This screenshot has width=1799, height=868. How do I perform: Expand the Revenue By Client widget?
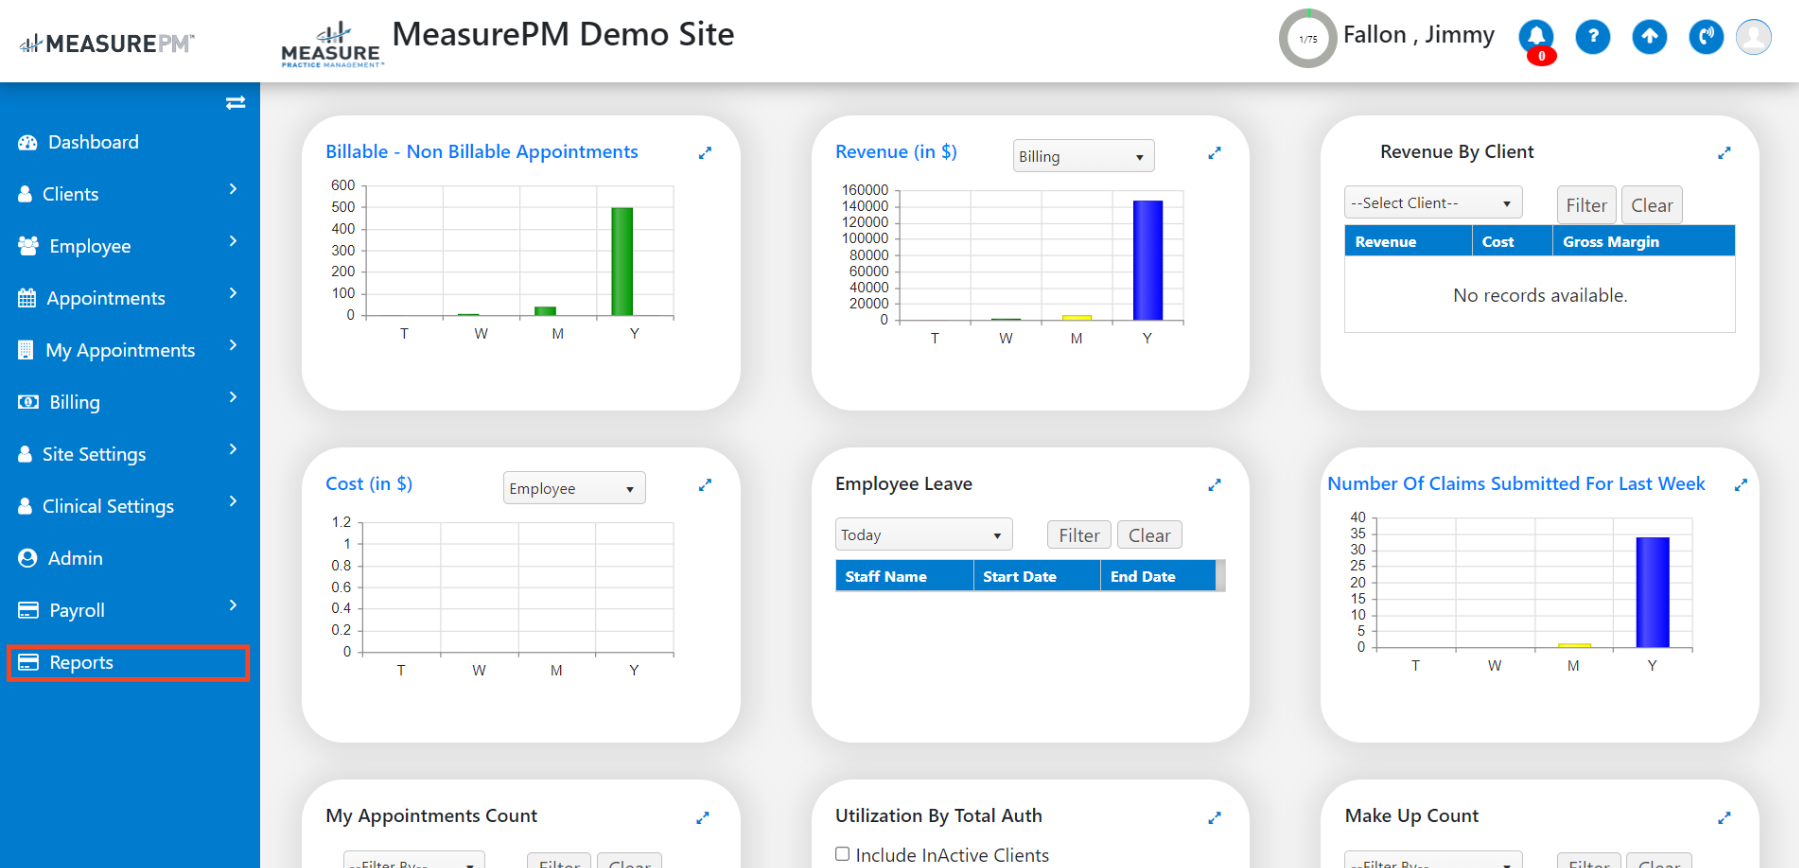1724,153
